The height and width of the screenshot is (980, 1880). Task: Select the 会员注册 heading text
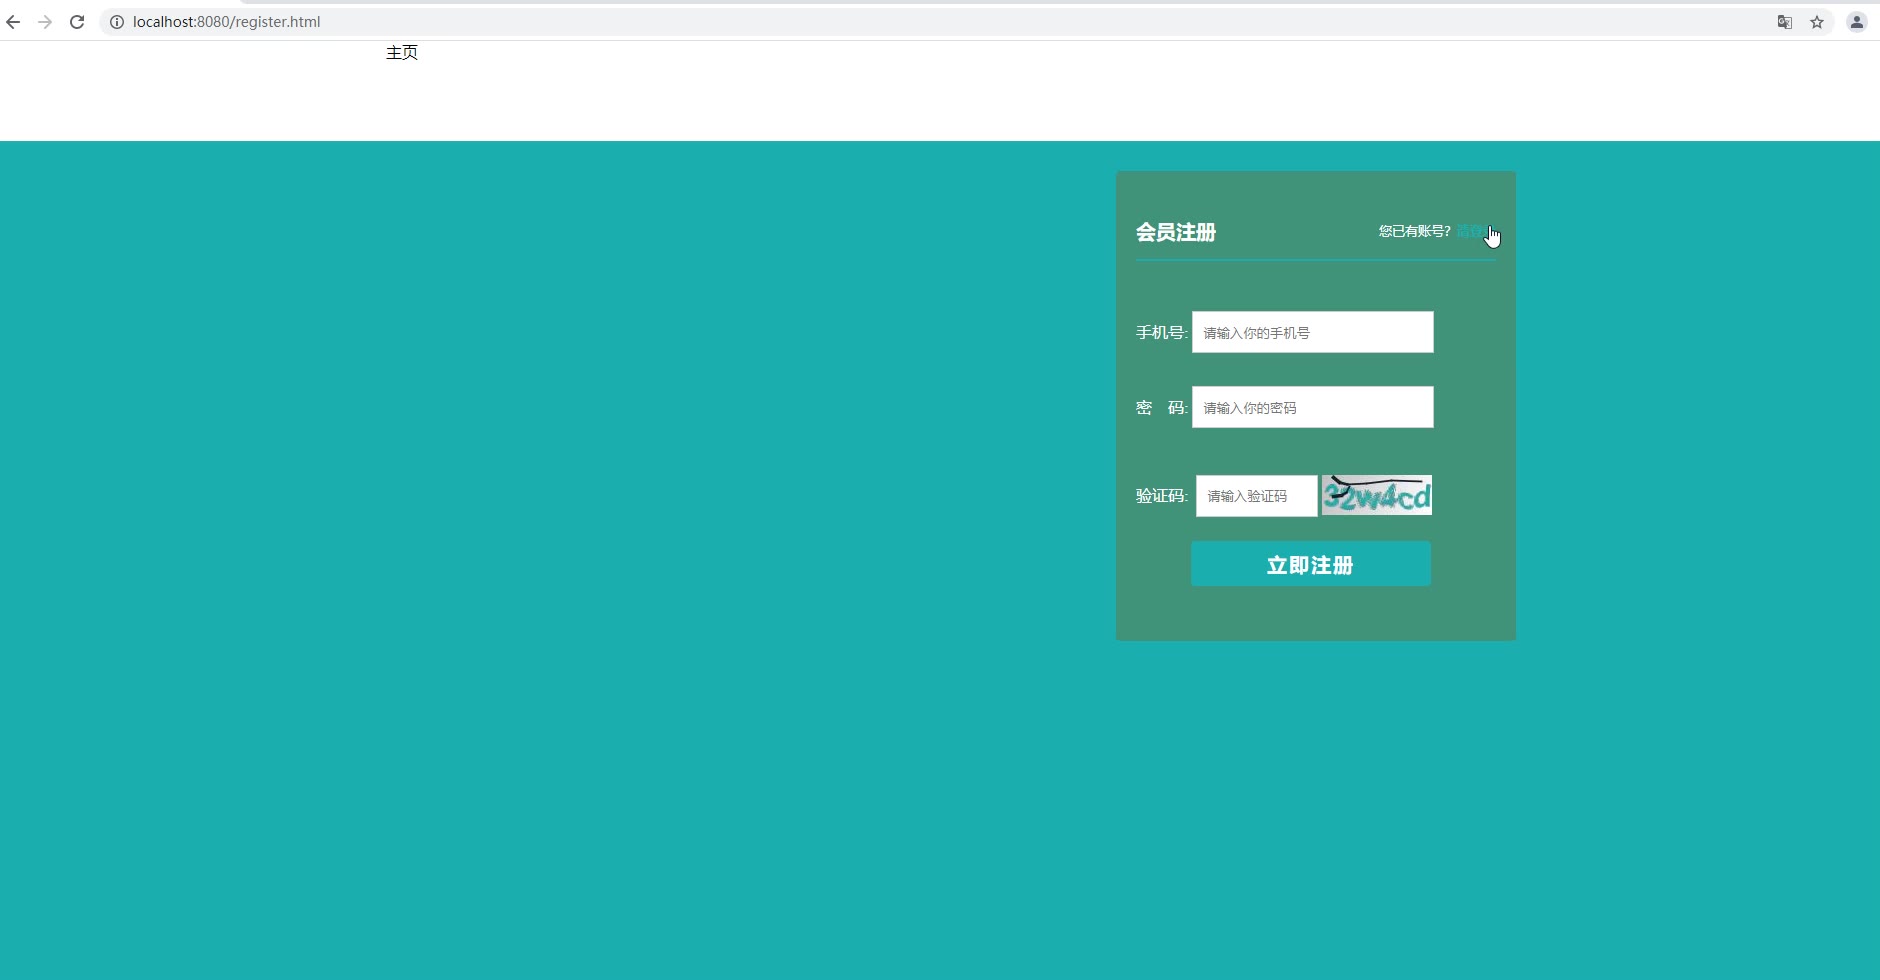(1176, 232)
